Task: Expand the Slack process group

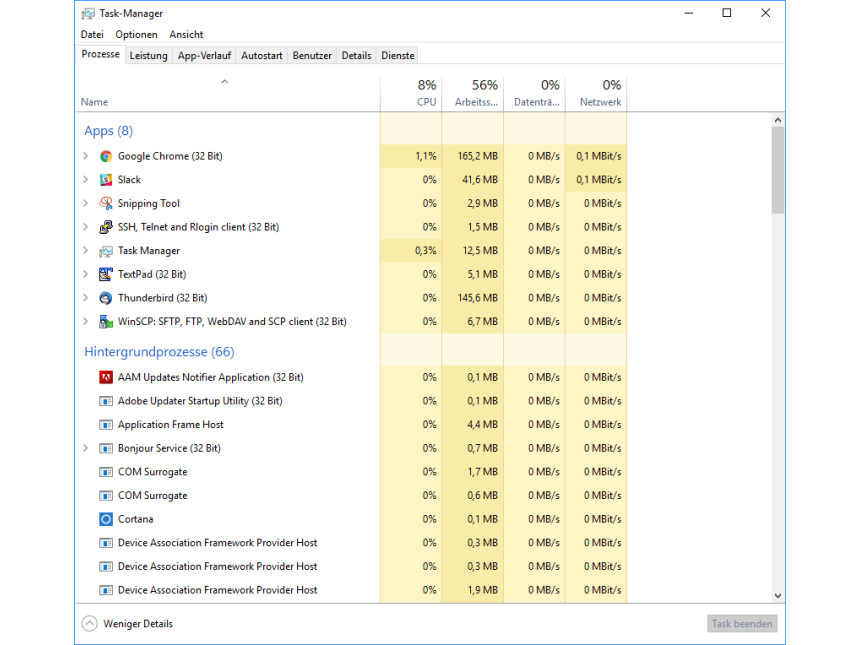Action: coord(86,179)
